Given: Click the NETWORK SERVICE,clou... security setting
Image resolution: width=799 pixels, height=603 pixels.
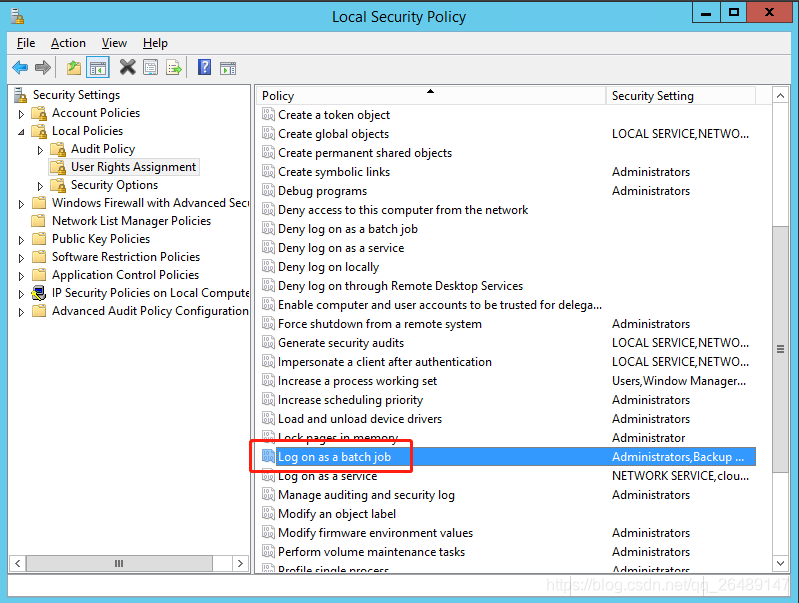Looking at the screenshot, I should [680, 476].
